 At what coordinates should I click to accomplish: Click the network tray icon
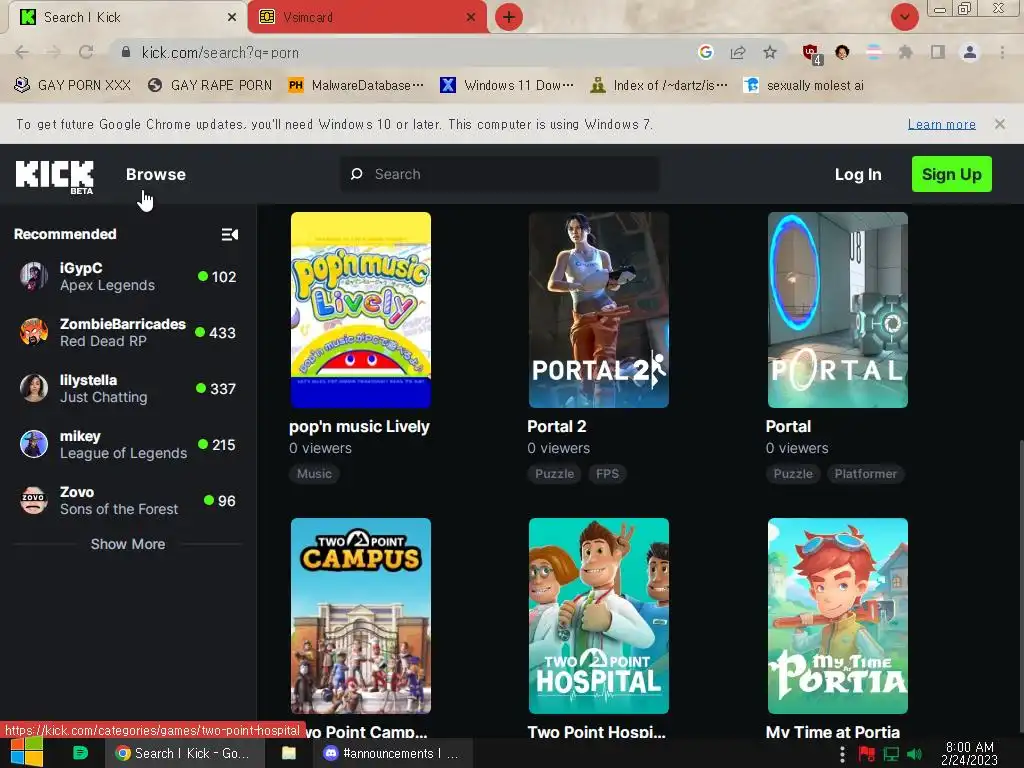coord(891,754)
